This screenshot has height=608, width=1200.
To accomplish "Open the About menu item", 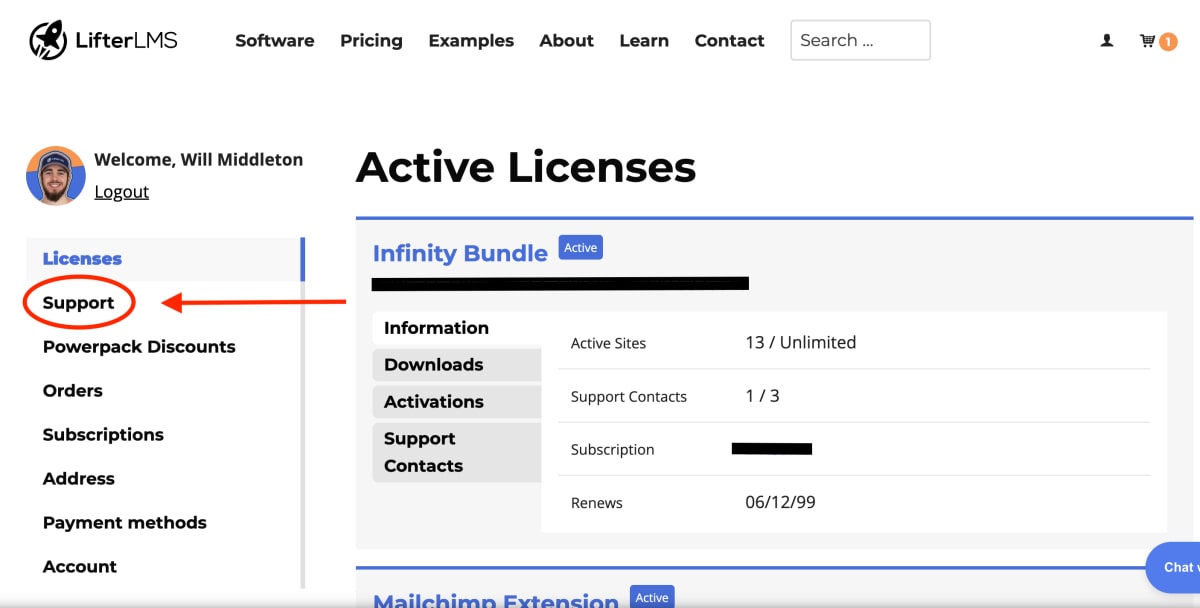I will [566, 41].
